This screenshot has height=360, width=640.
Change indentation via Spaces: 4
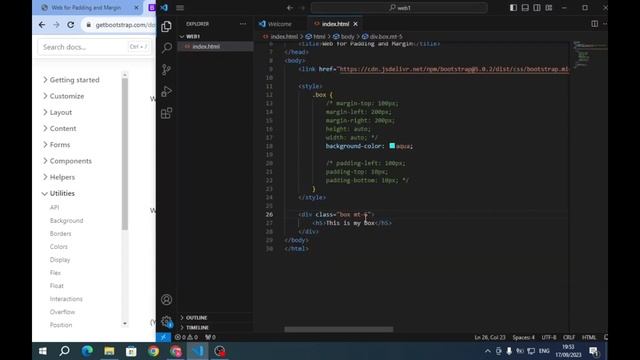click(523, 337)
